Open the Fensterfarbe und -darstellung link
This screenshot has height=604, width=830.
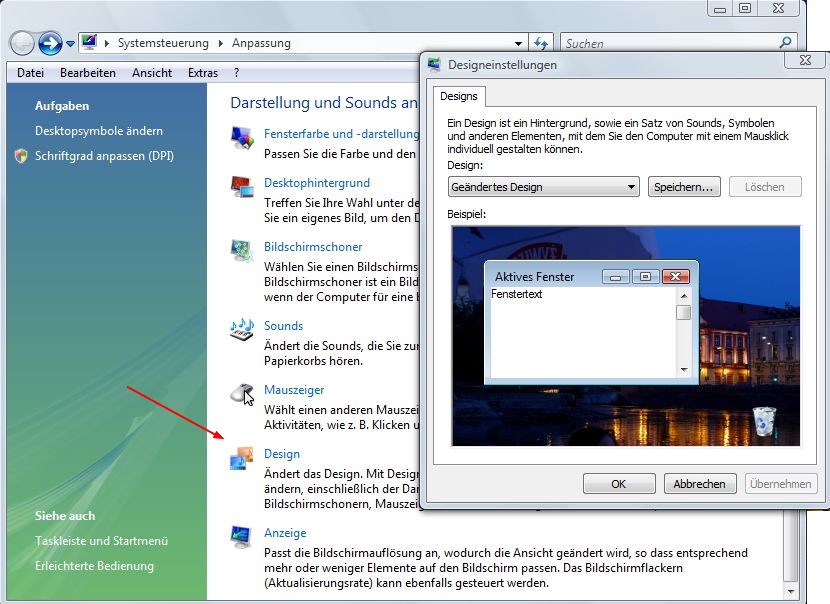(x=341, y=134)
